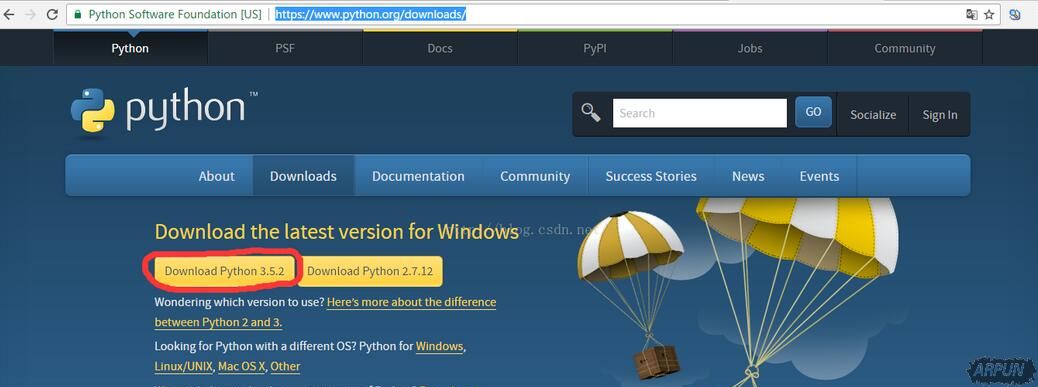
Task: Select the PyPI top tab
Action: [x=595, y=48]
